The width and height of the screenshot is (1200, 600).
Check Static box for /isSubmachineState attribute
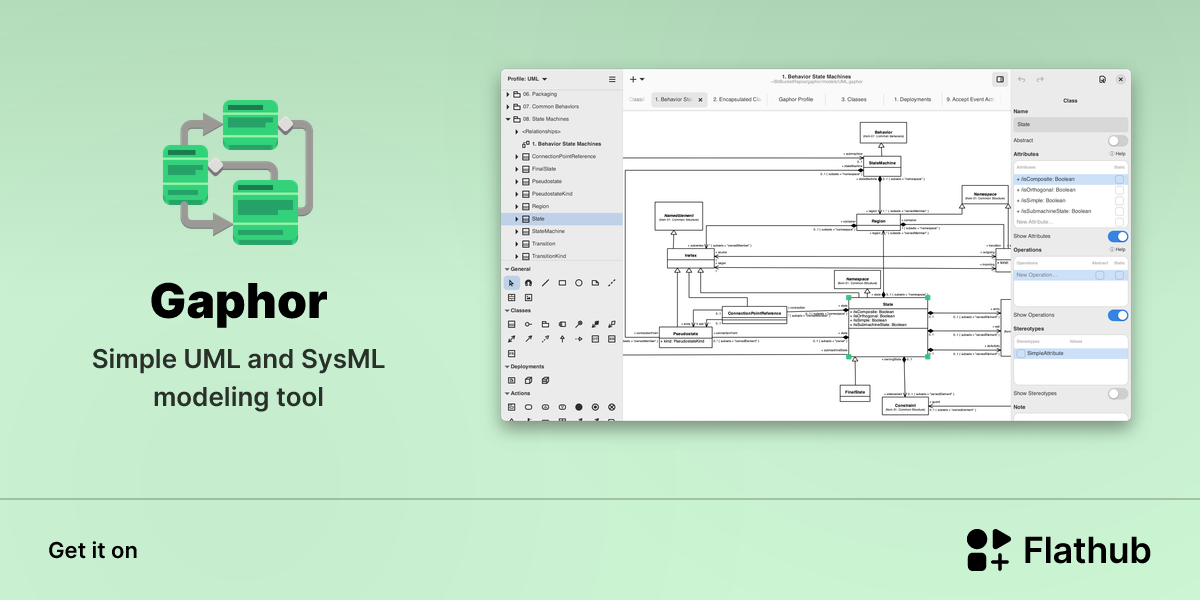(x=1120, y=211)
